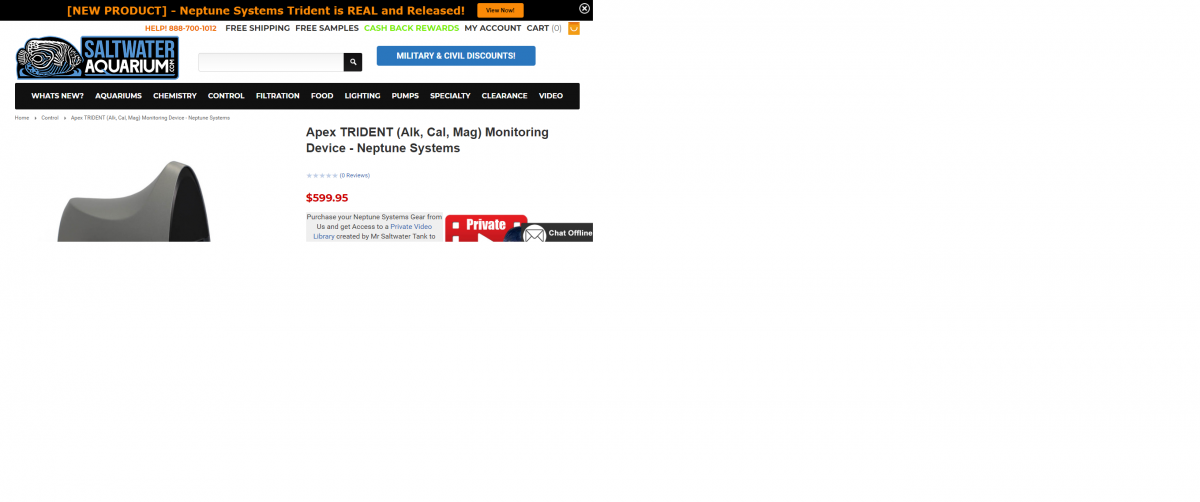Open the SPECIALTY menu

click(x=450, y=96)
